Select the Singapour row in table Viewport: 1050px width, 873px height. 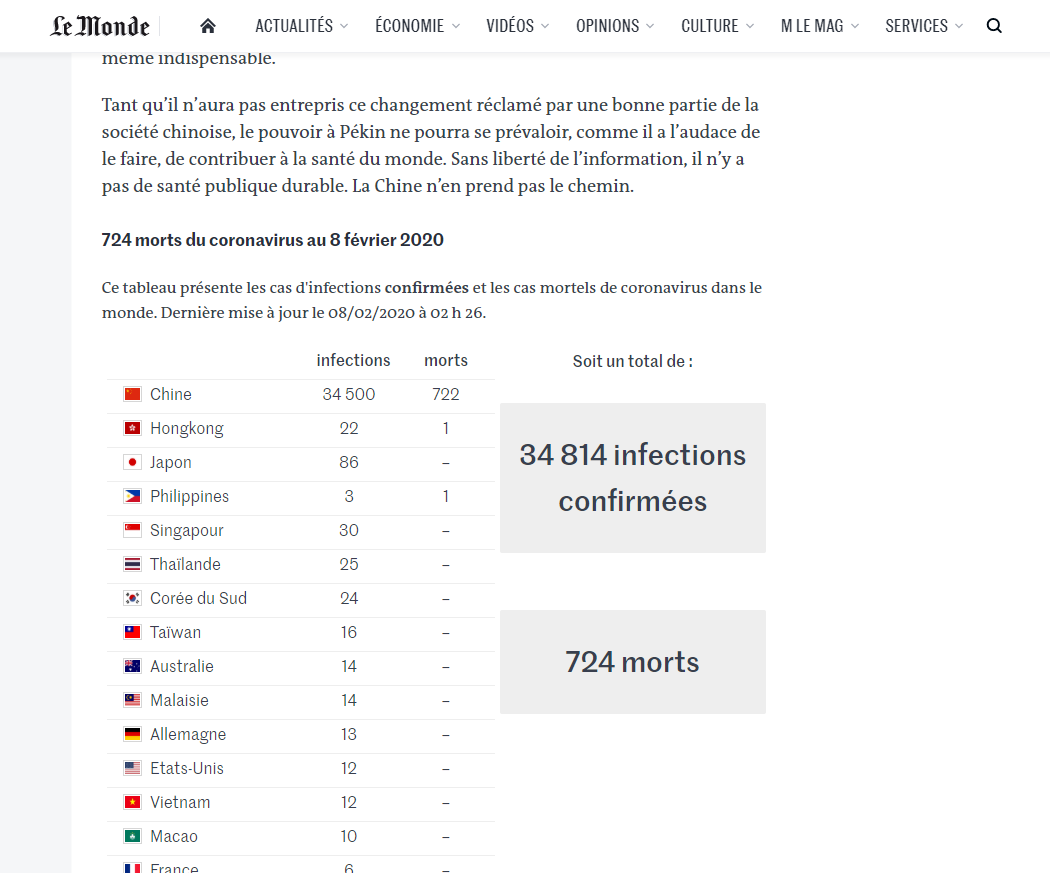click(300, 530)
